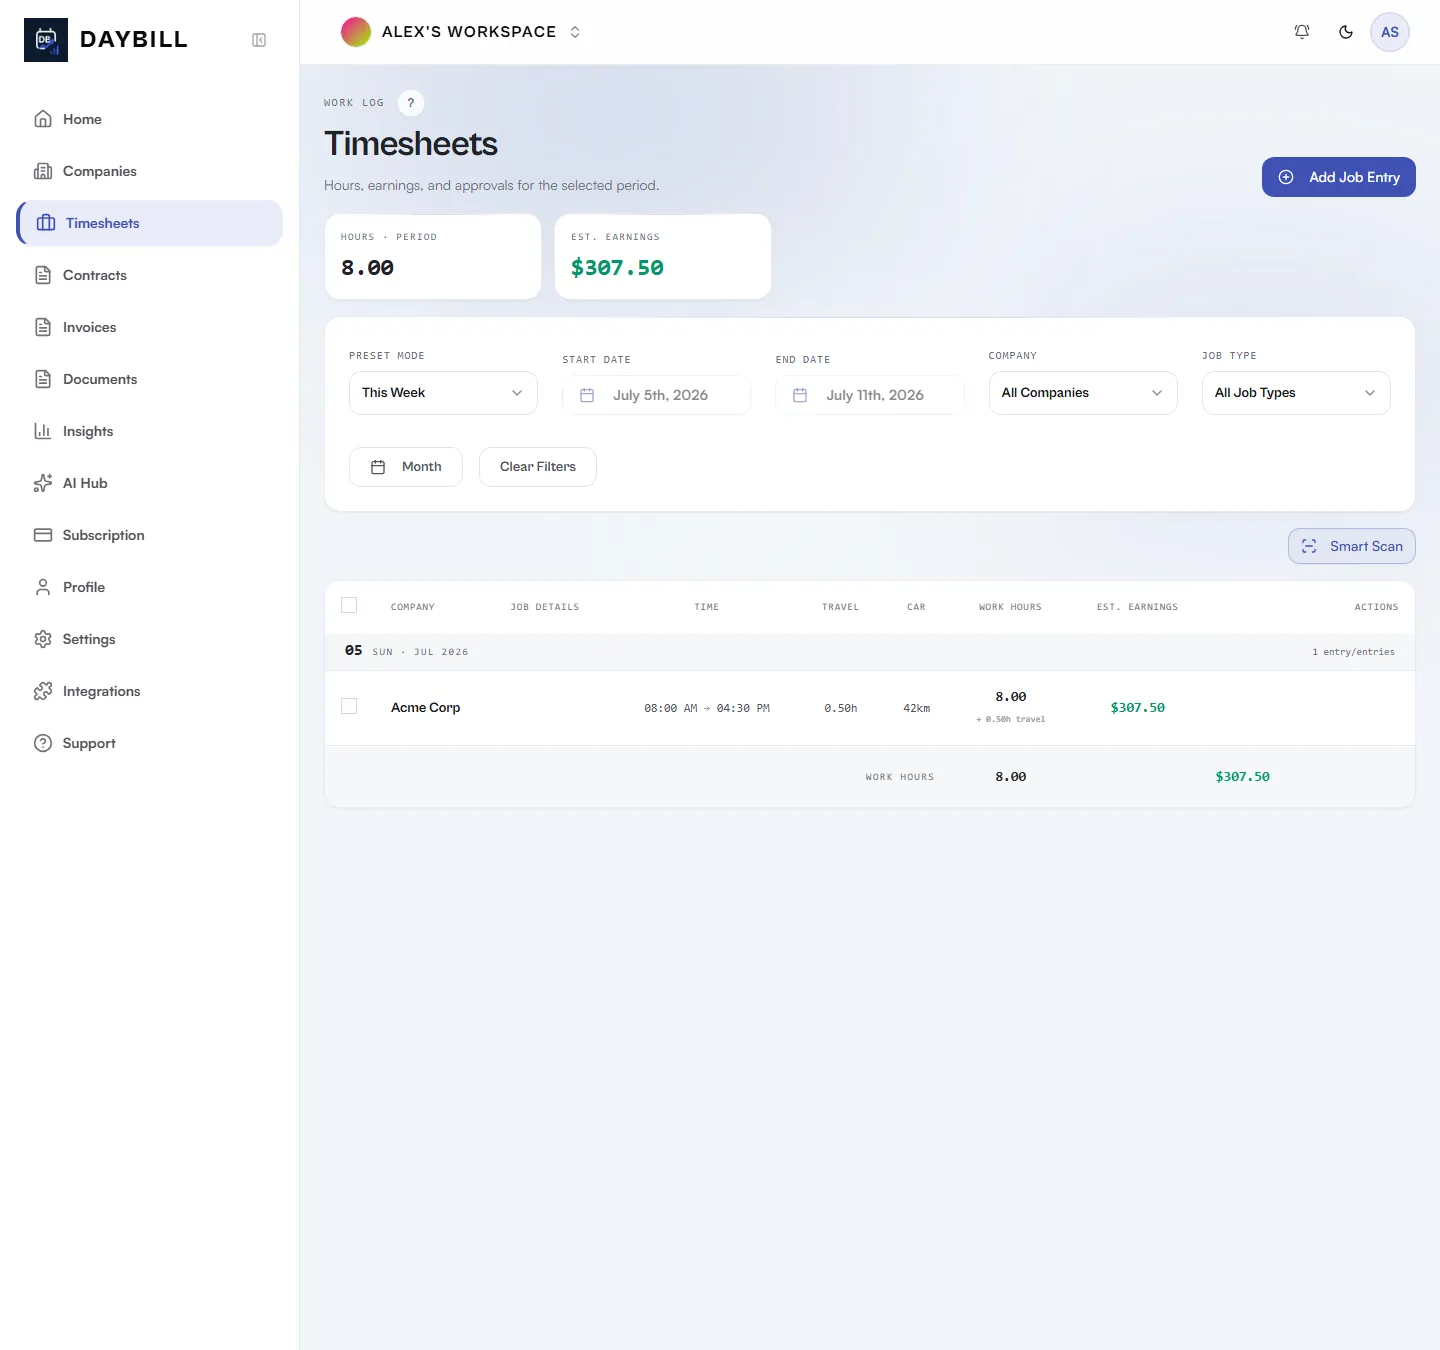
Task: Collapse the sidebar panel icon
Action: point(259,40)
